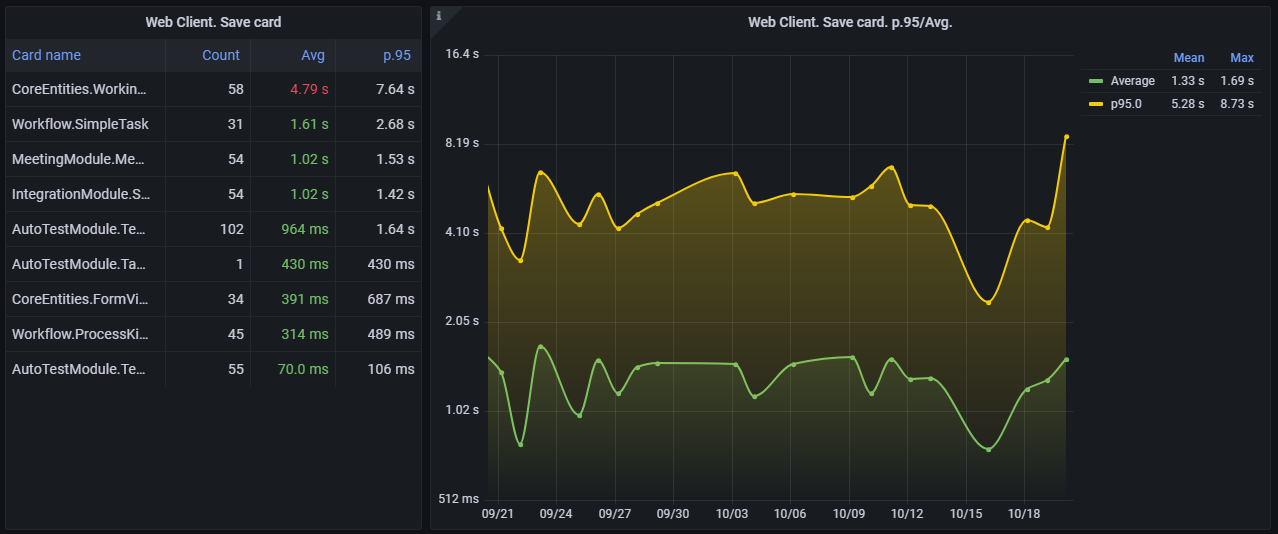
Task: Click the CoreEntities.FormVi... card name cell
Action: pyautogui.click(x=79, y=299)
